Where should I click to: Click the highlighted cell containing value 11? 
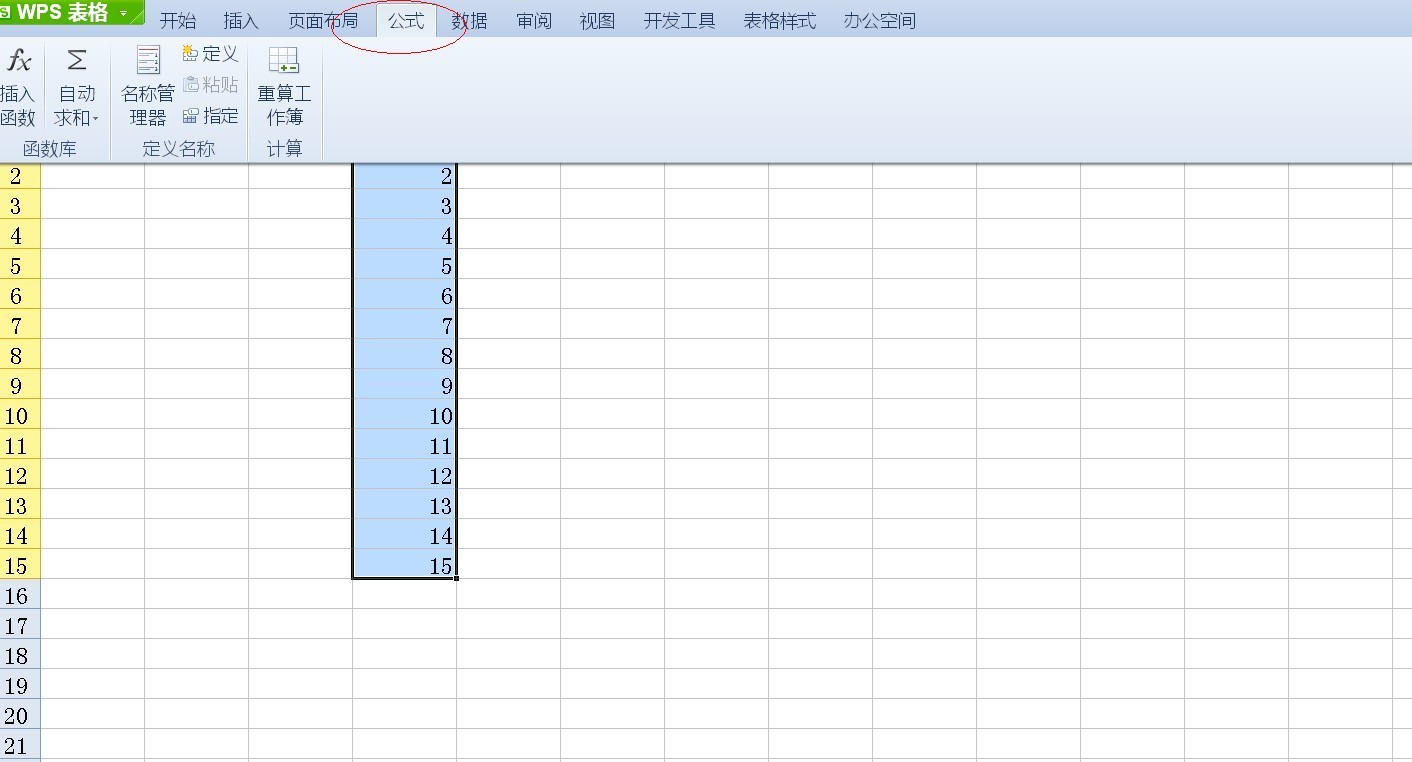[x=405, y=445]
